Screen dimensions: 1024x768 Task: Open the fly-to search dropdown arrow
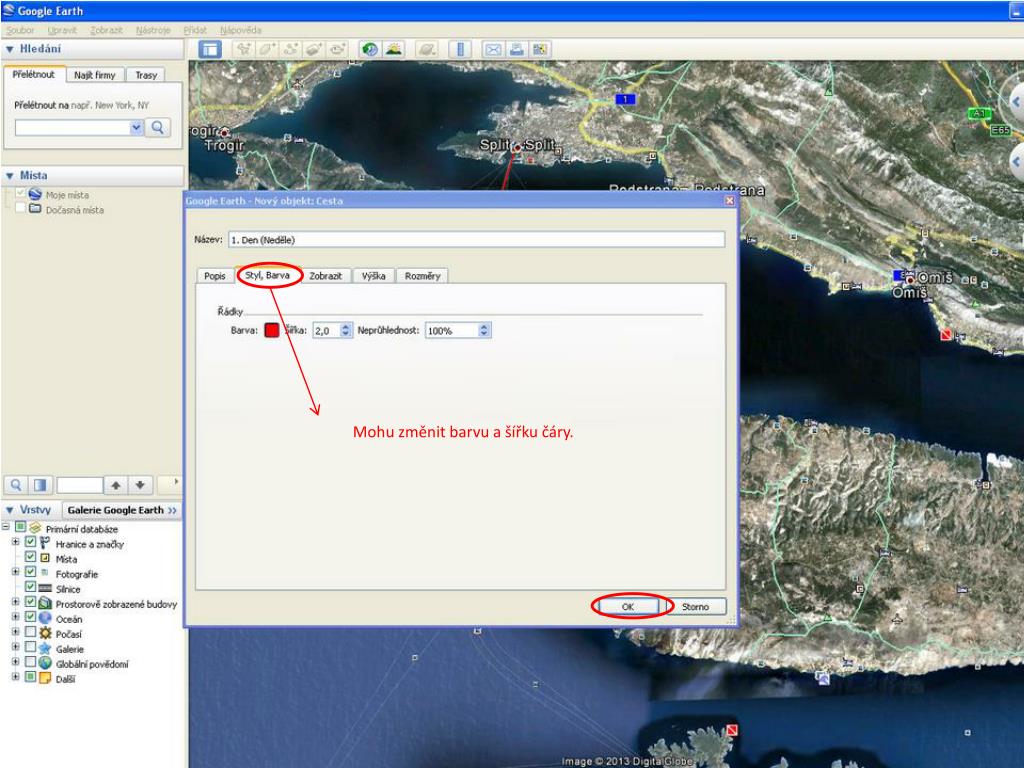click(x=136, y=127)
